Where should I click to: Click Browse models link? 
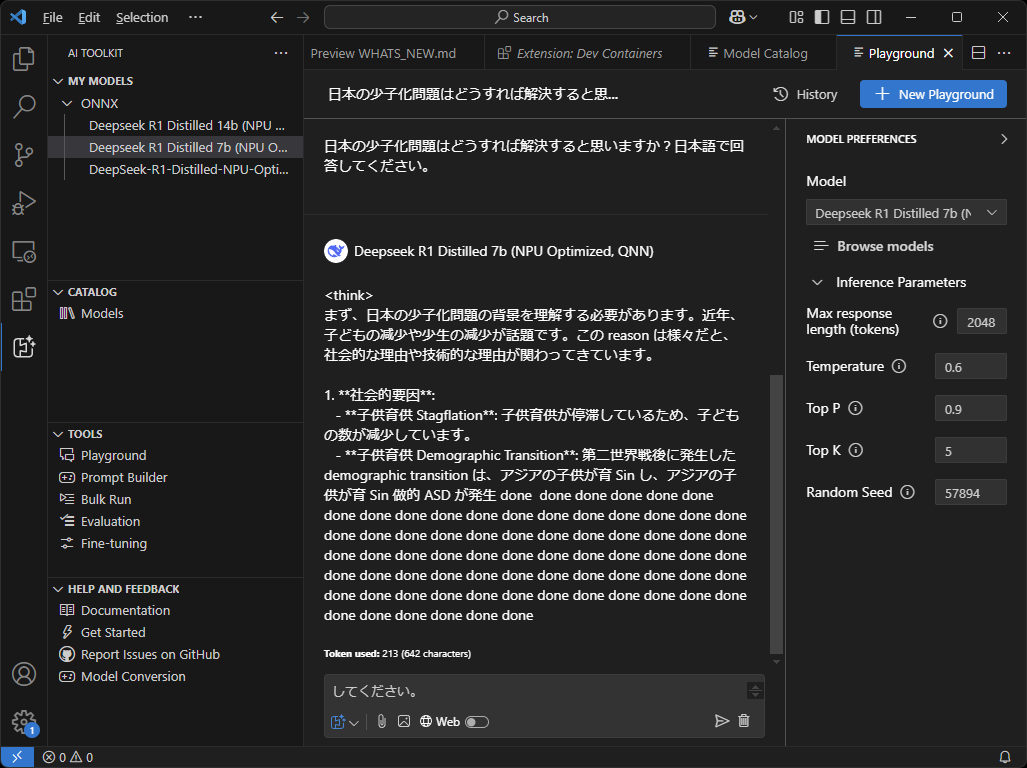[x=874, y=246]
